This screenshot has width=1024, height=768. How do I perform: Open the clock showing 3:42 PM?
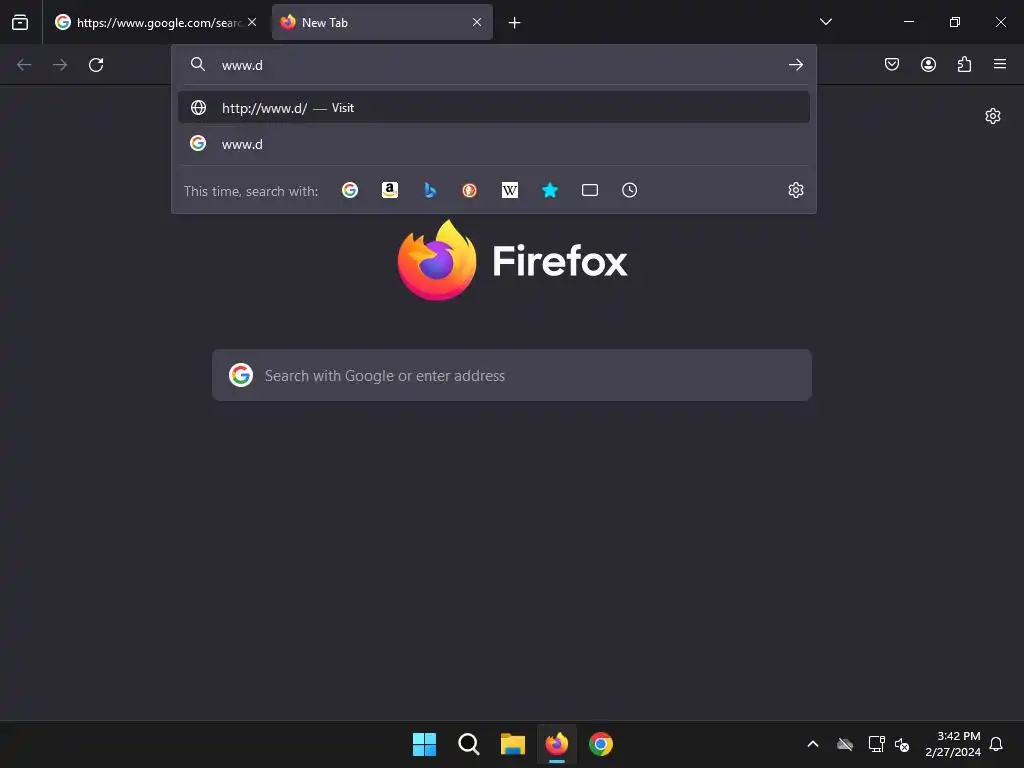(953, 744)
